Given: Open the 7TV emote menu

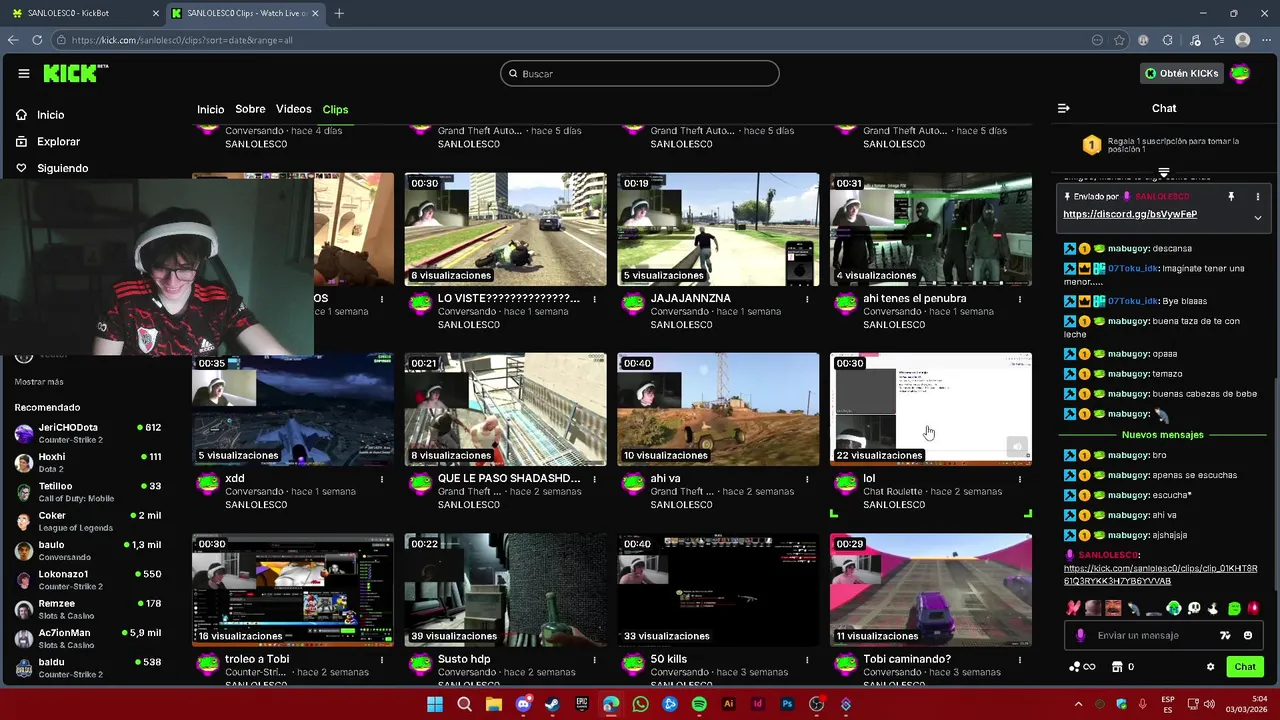Looking at the screenshot, I should click(x=1225, y=635).
